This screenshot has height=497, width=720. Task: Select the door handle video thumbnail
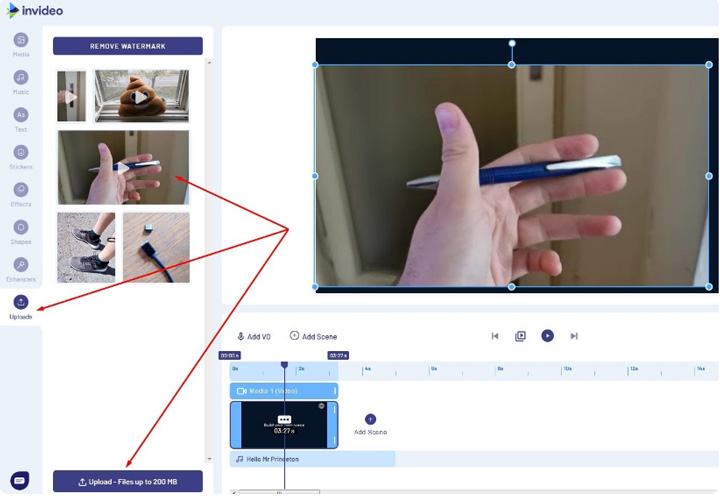click(x=71, y=96)
